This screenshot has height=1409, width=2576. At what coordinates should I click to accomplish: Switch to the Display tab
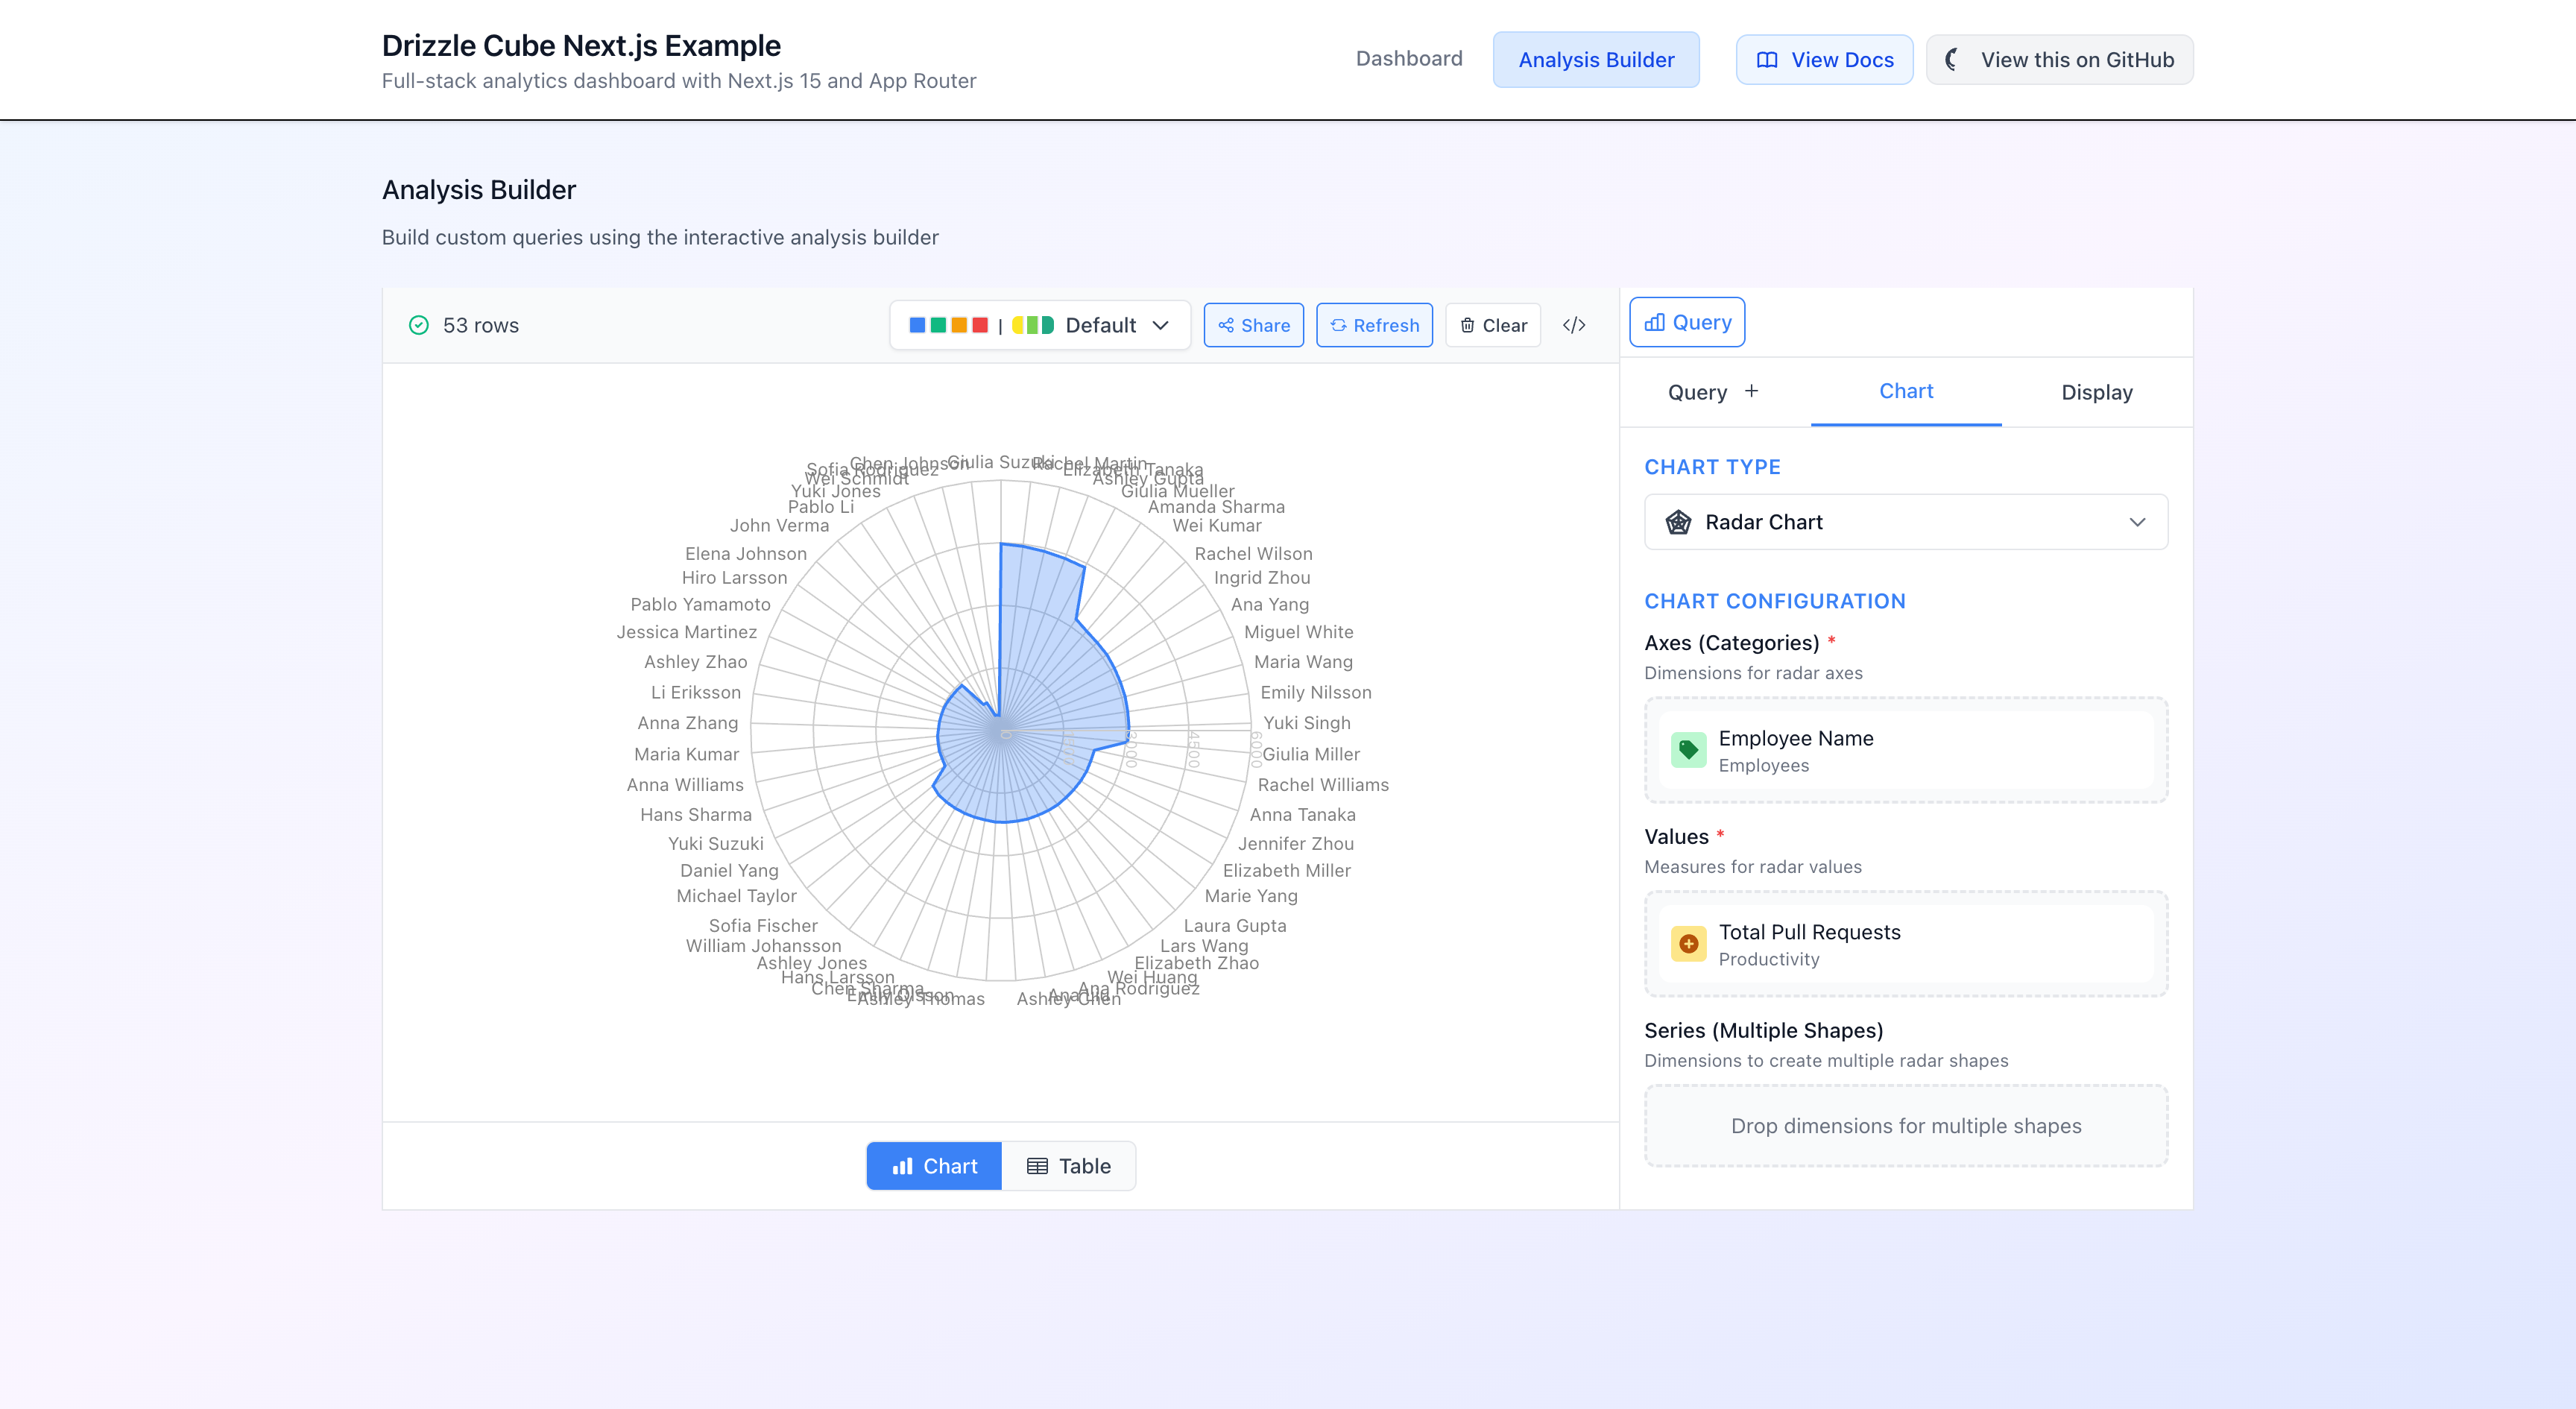[x=2095, y=392]
